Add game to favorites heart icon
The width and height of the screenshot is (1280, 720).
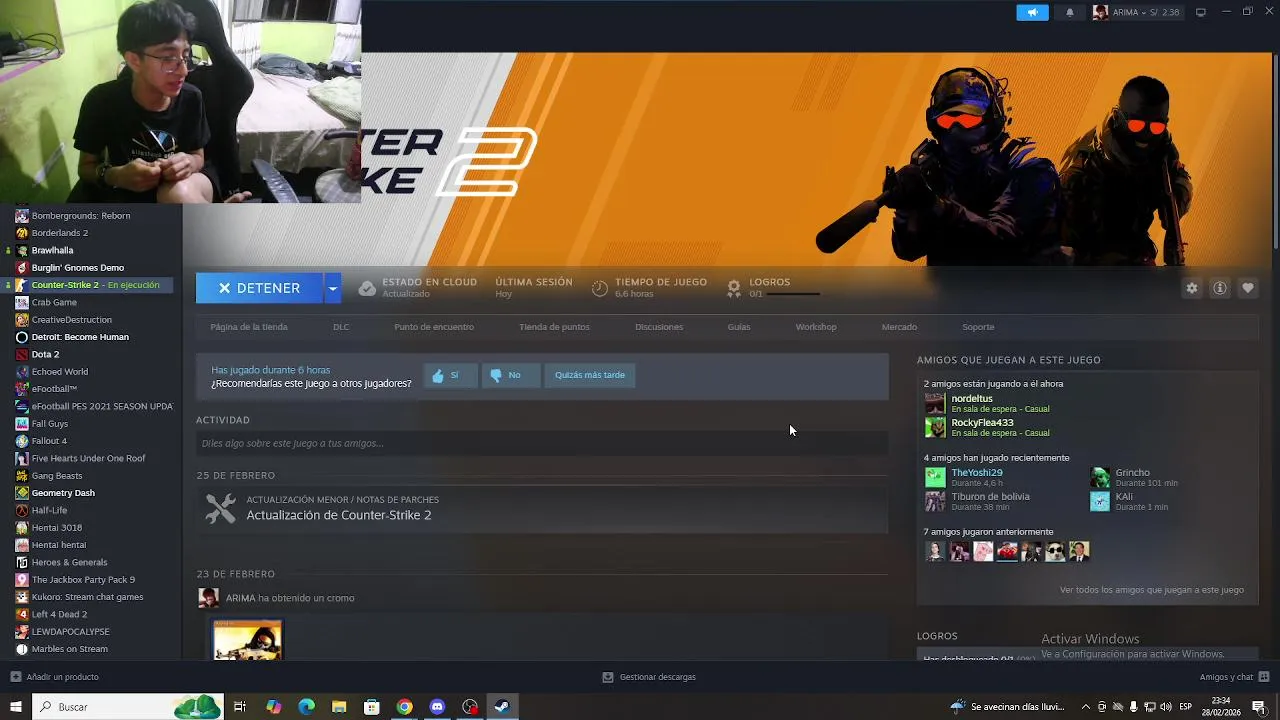pyautogui.click(x=1248, y=288)
